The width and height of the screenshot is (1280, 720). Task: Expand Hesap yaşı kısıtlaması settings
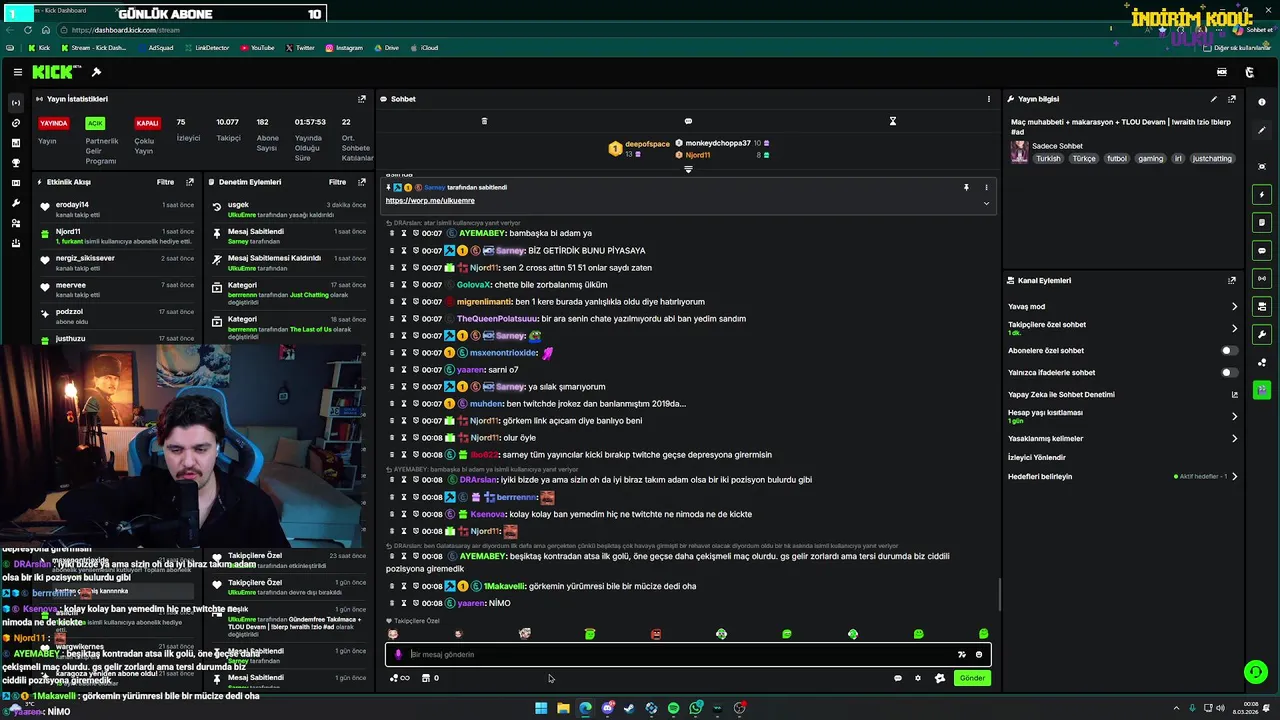point(1122,416)
